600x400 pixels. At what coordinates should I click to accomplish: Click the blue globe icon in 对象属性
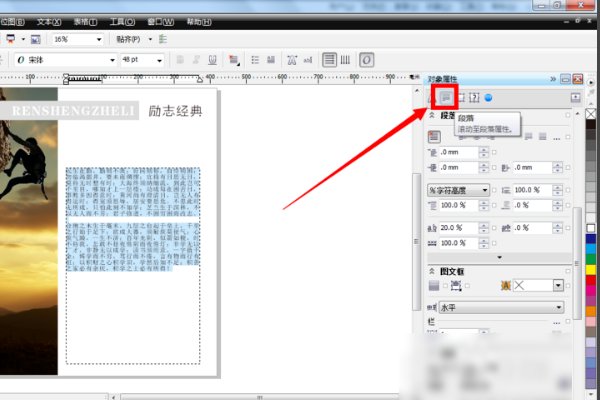point(488,98)
